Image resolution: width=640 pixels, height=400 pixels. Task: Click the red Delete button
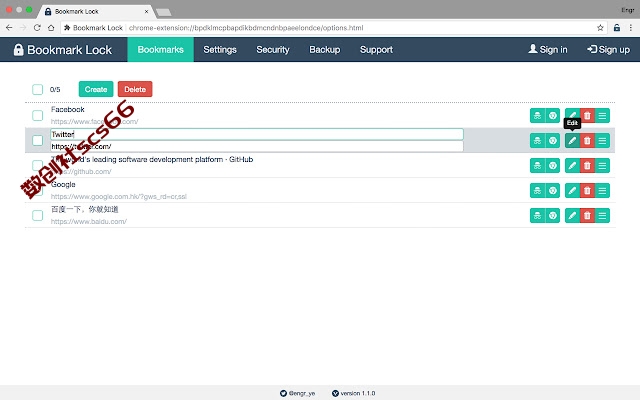pos(135,89)
